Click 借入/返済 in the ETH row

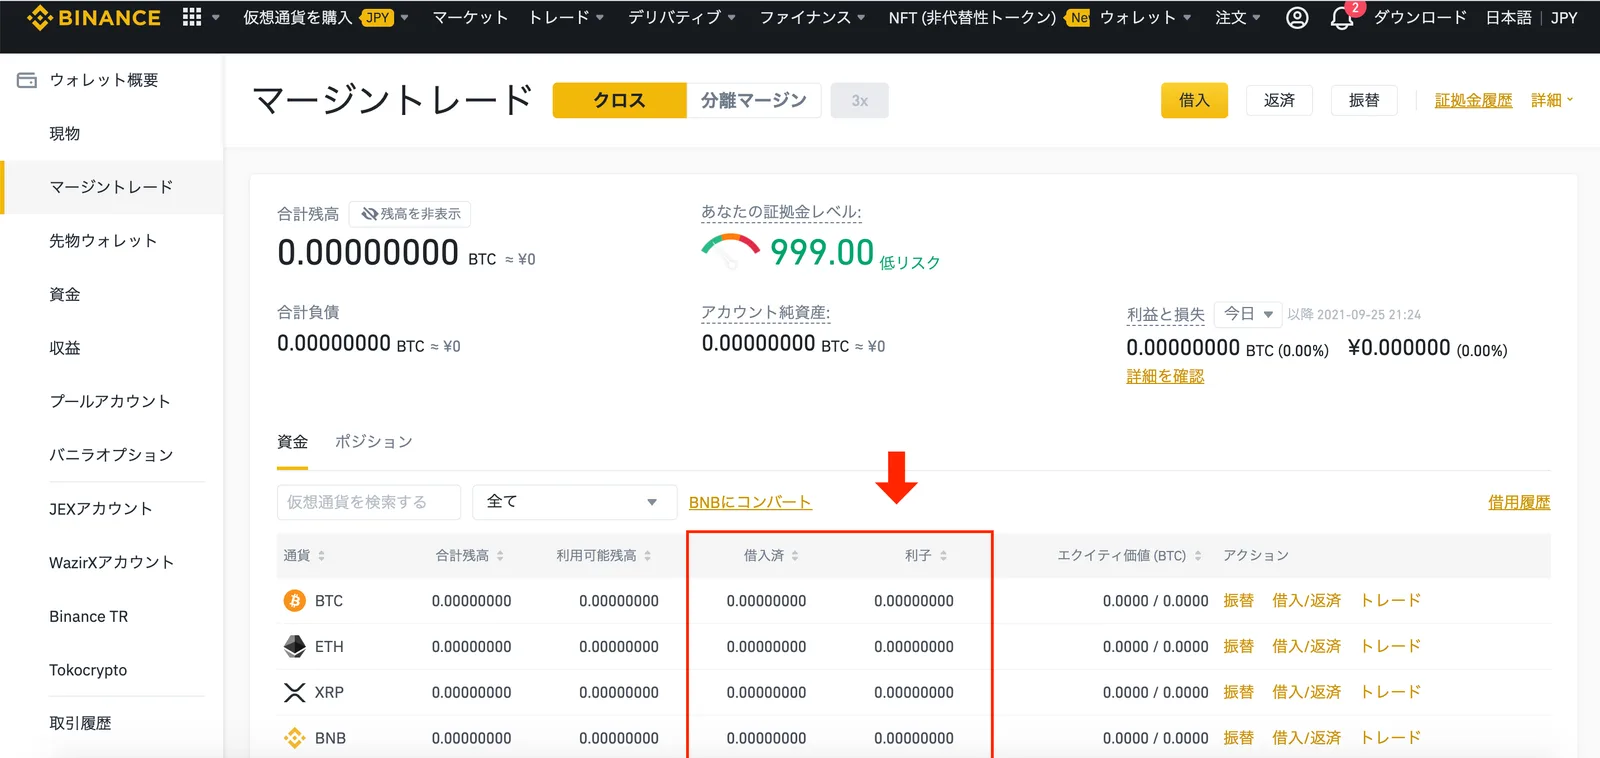tap(1306, 647)
